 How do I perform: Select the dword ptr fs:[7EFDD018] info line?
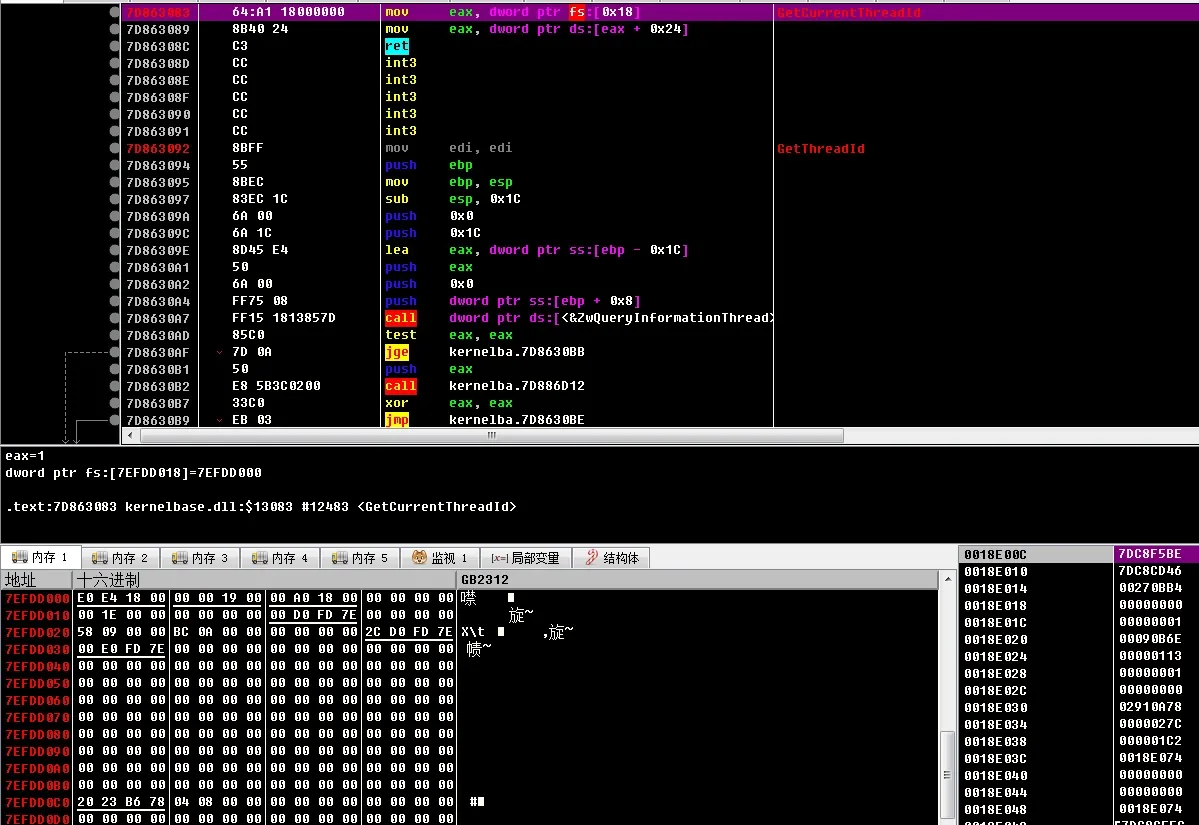point(134,473)
